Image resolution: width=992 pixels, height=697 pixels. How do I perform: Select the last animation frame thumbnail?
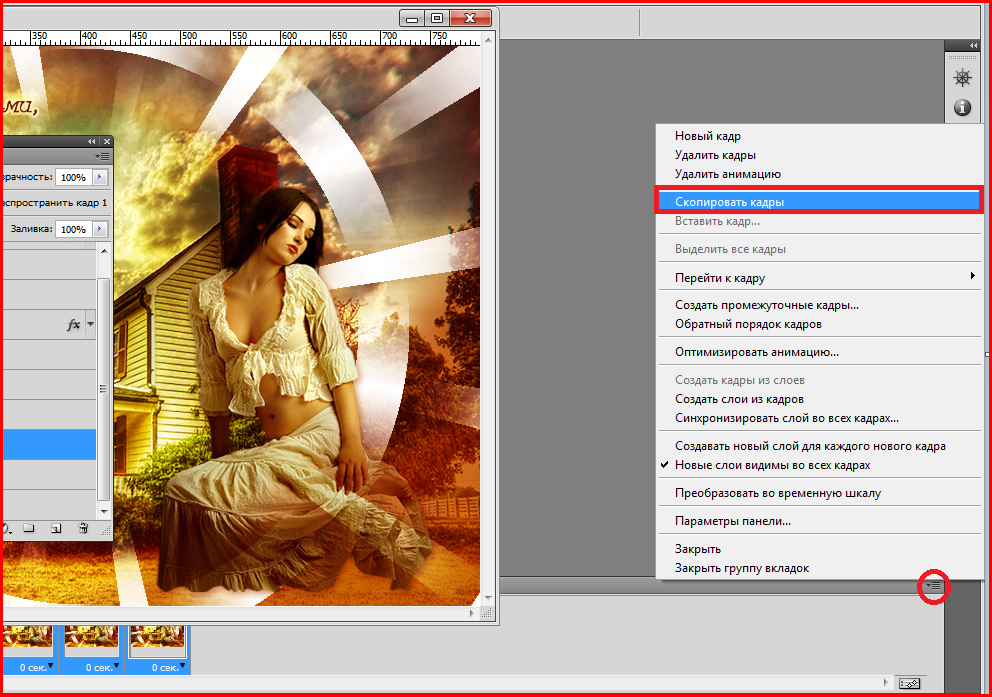(x=158, y=641)
